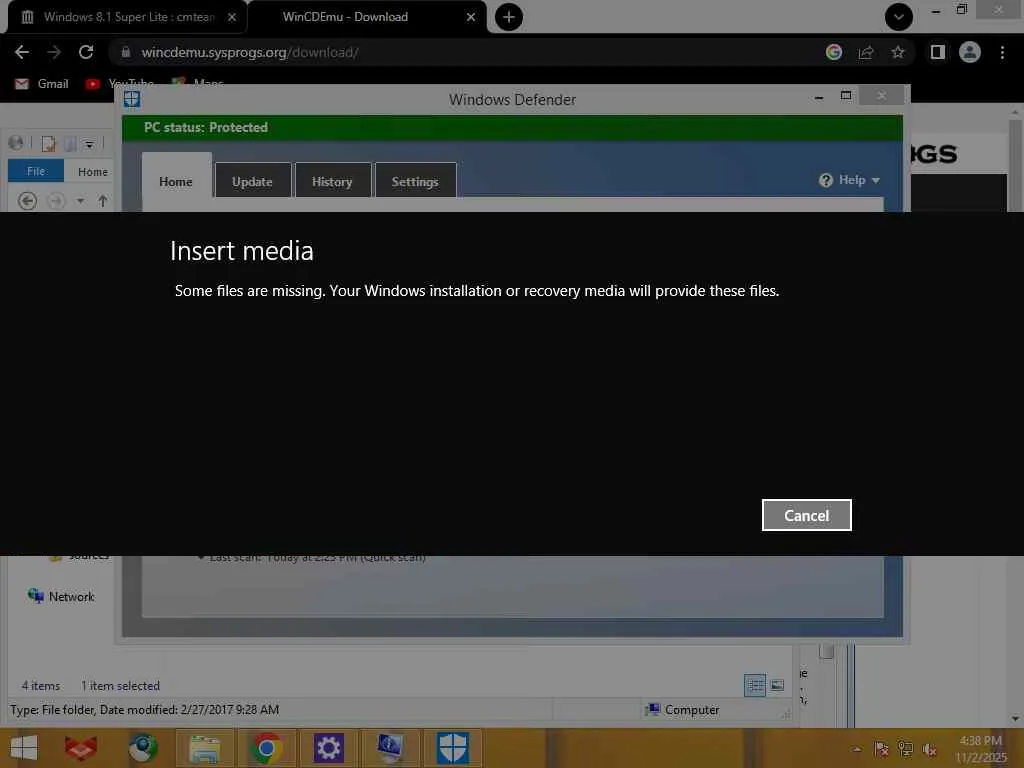The width and height of the screenshot is (1024, 768).
Task: Click the web page vertical scrollbar down arrow
Action: pyautogui.click(x=1015, y=718)
